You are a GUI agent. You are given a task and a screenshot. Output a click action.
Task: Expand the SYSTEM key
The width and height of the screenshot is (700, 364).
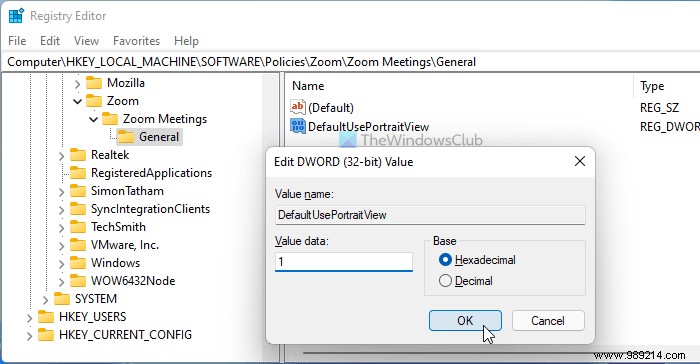(x=45, y=299)
